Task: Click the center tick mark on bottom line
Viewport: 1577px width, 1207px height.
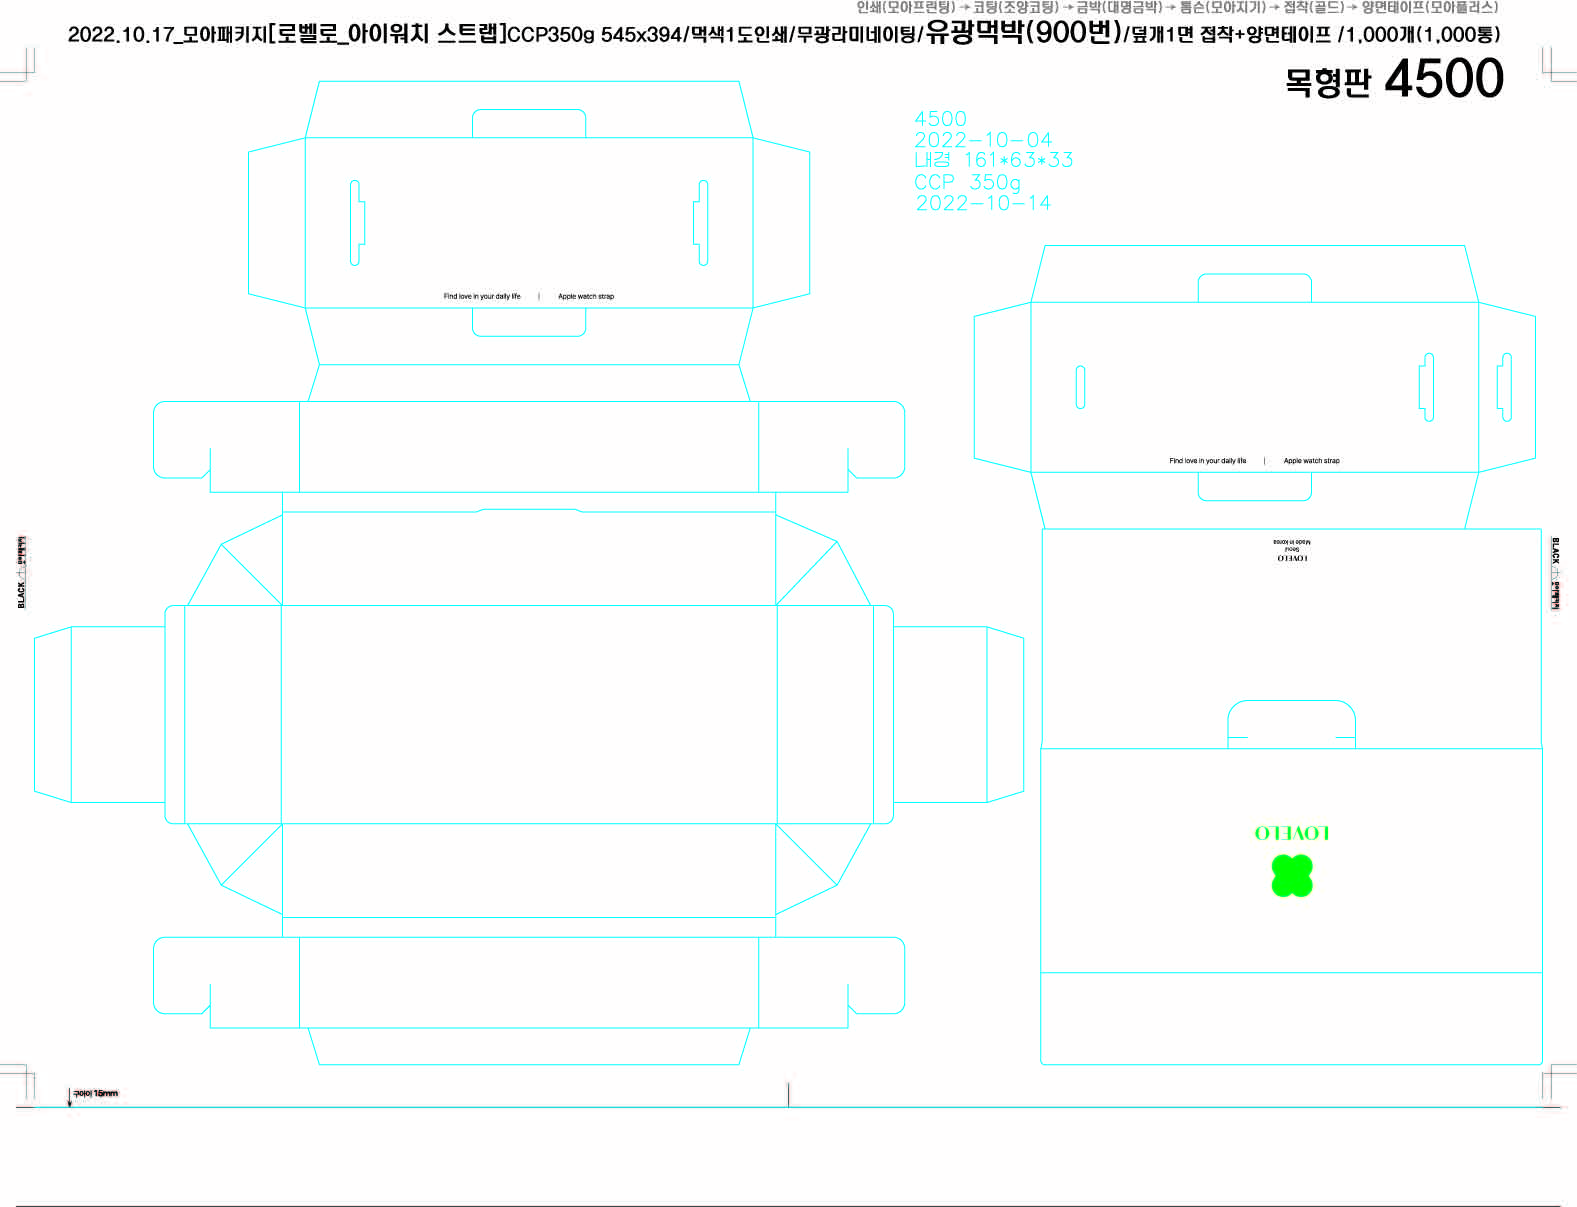Action: coord(788,1094)
